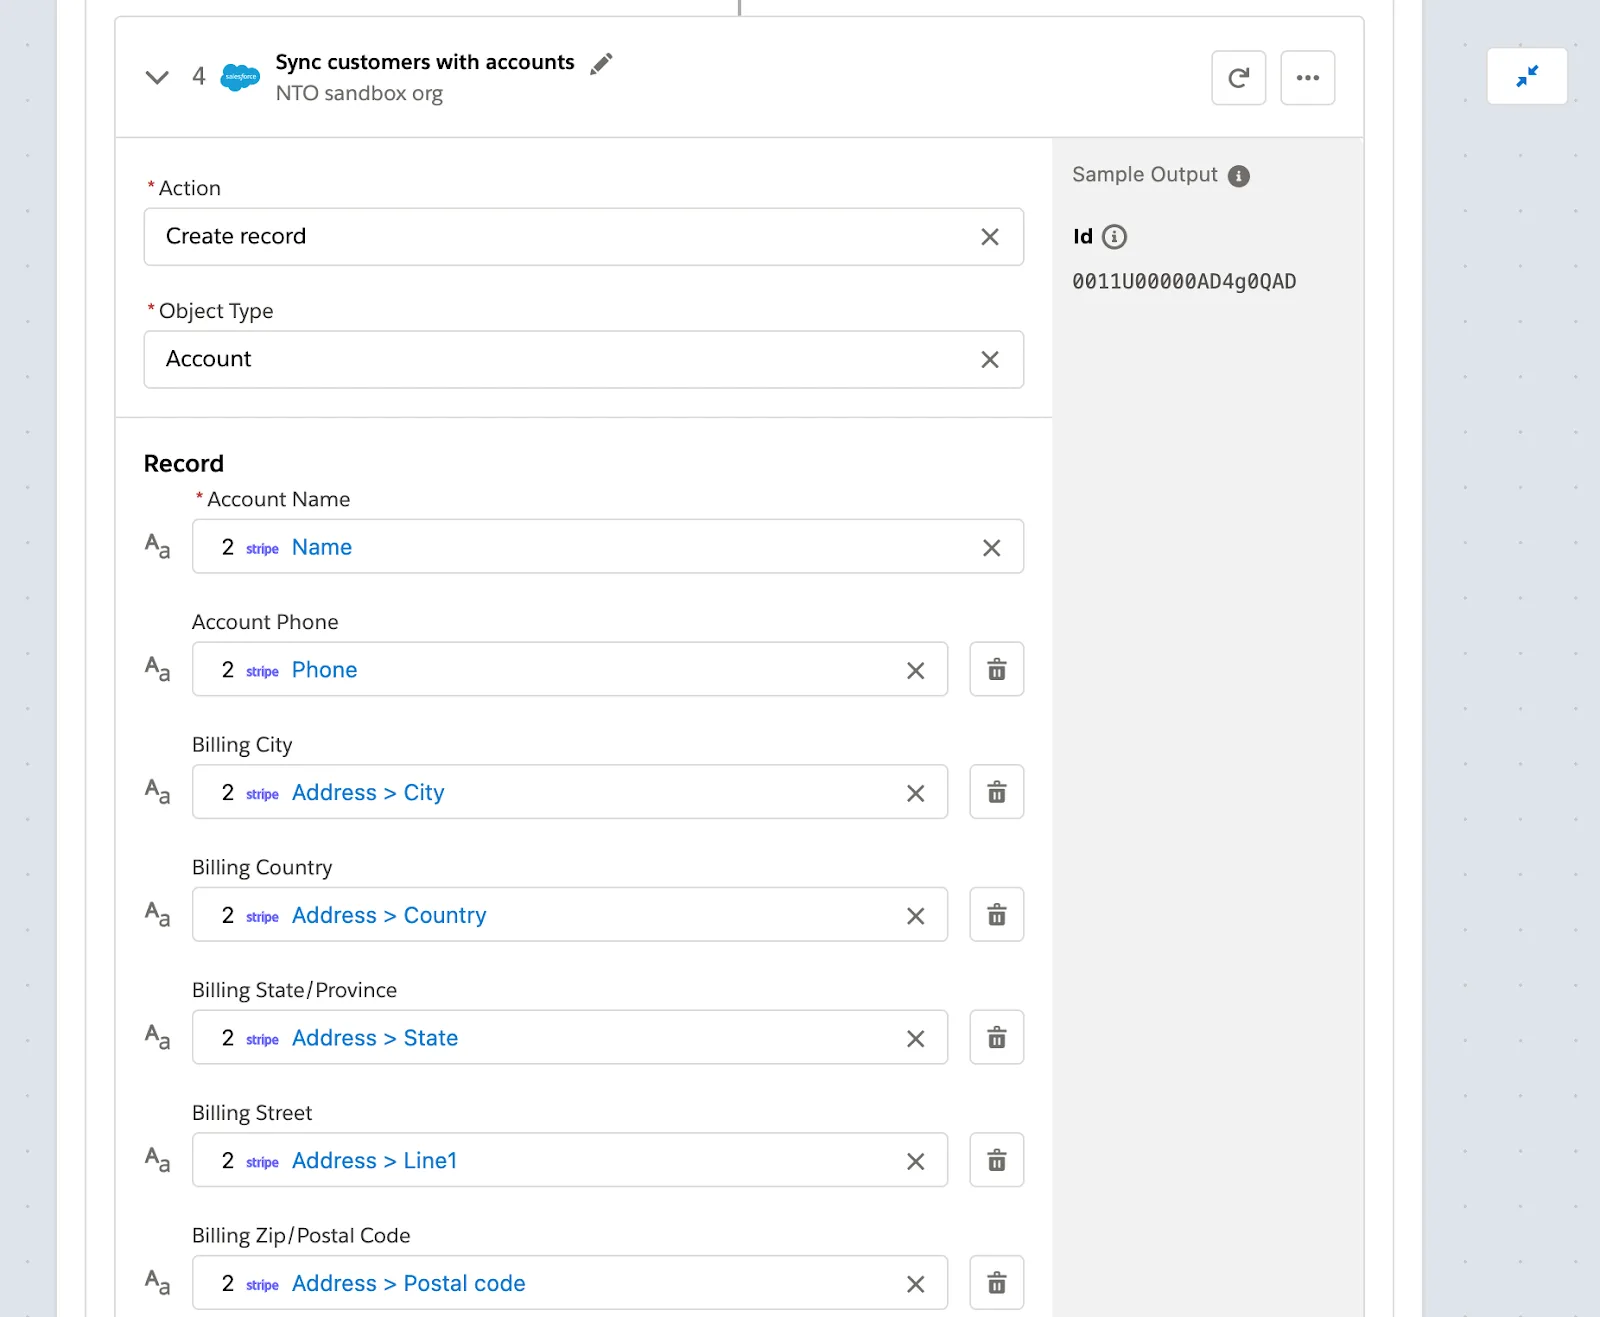Clear the Billing State/Province value
1600x1317 pixels.
coord(915,1038)
